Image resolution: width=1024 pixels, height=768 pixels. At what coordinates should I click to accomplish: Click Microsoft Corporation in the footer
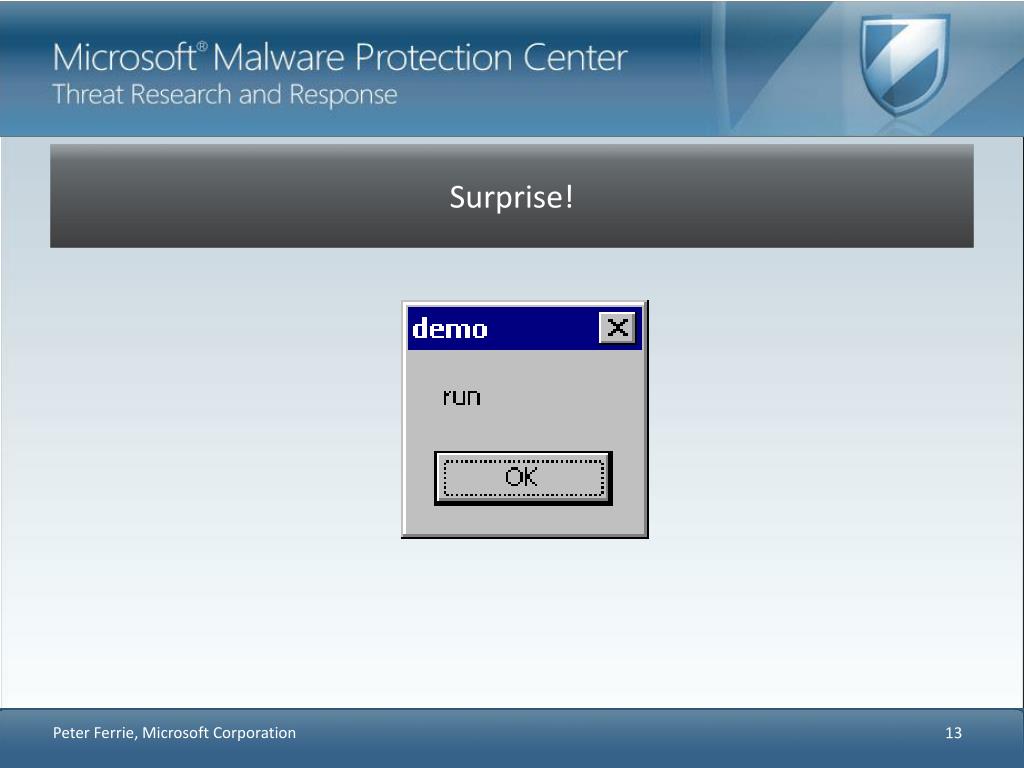tap(219, 733)
